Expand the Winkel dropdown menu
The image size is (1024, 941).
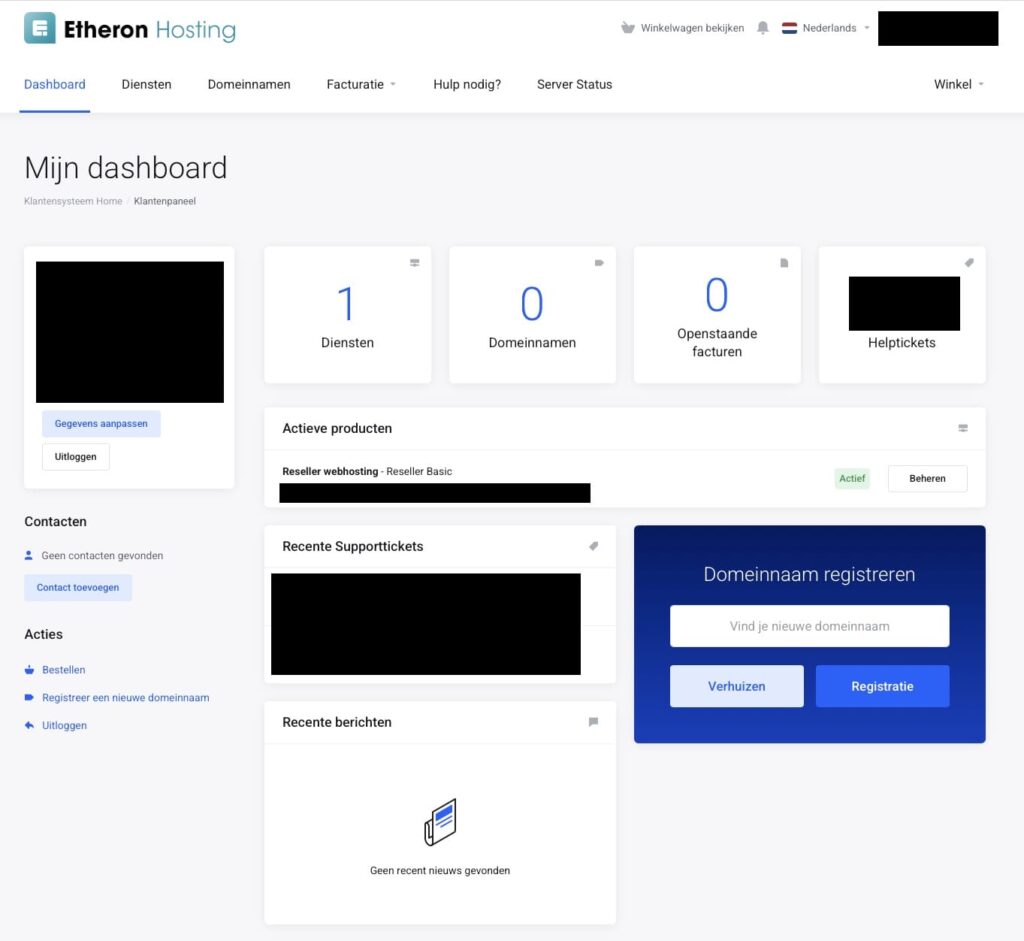958,84
